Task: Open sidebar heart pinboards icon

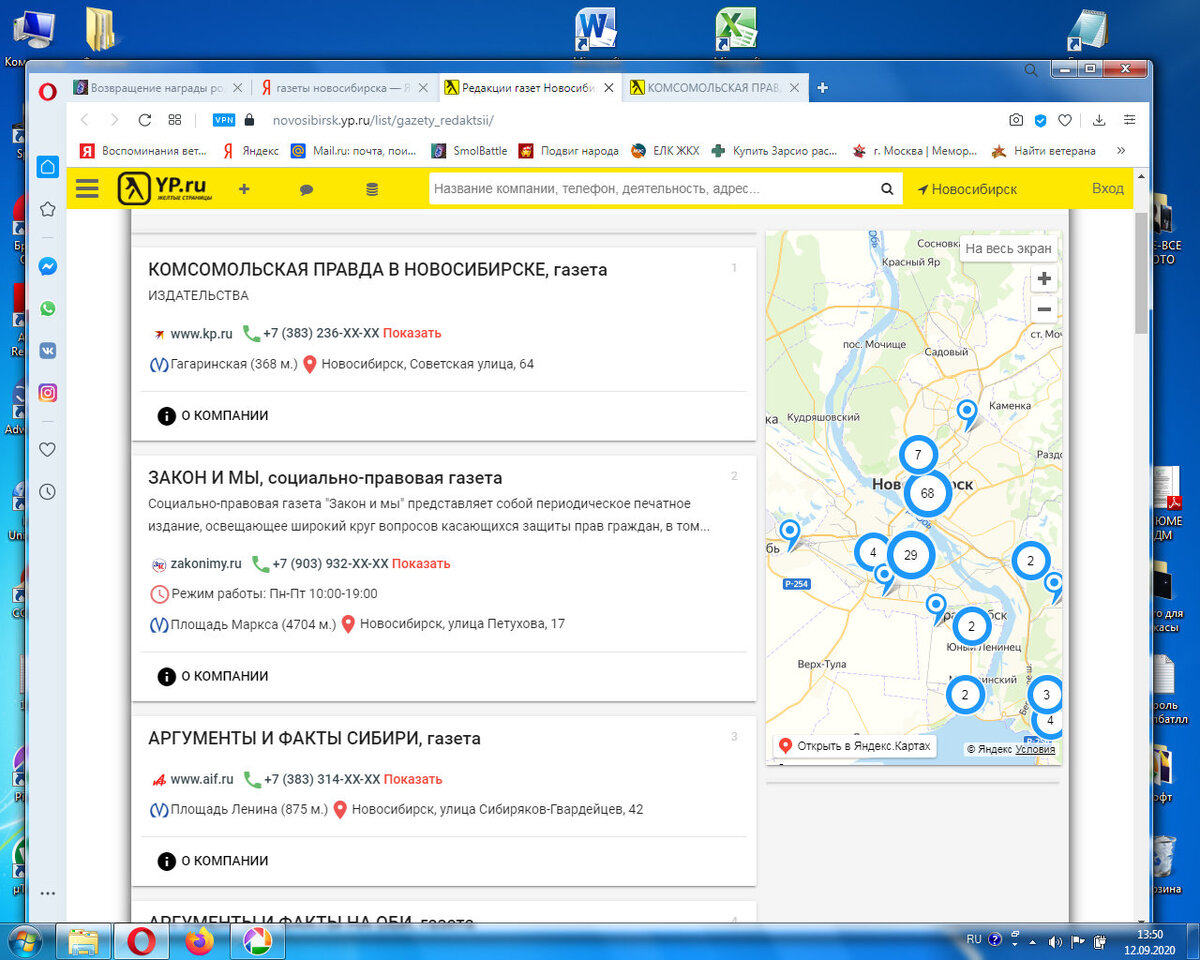Action: (x=47, y=450)
